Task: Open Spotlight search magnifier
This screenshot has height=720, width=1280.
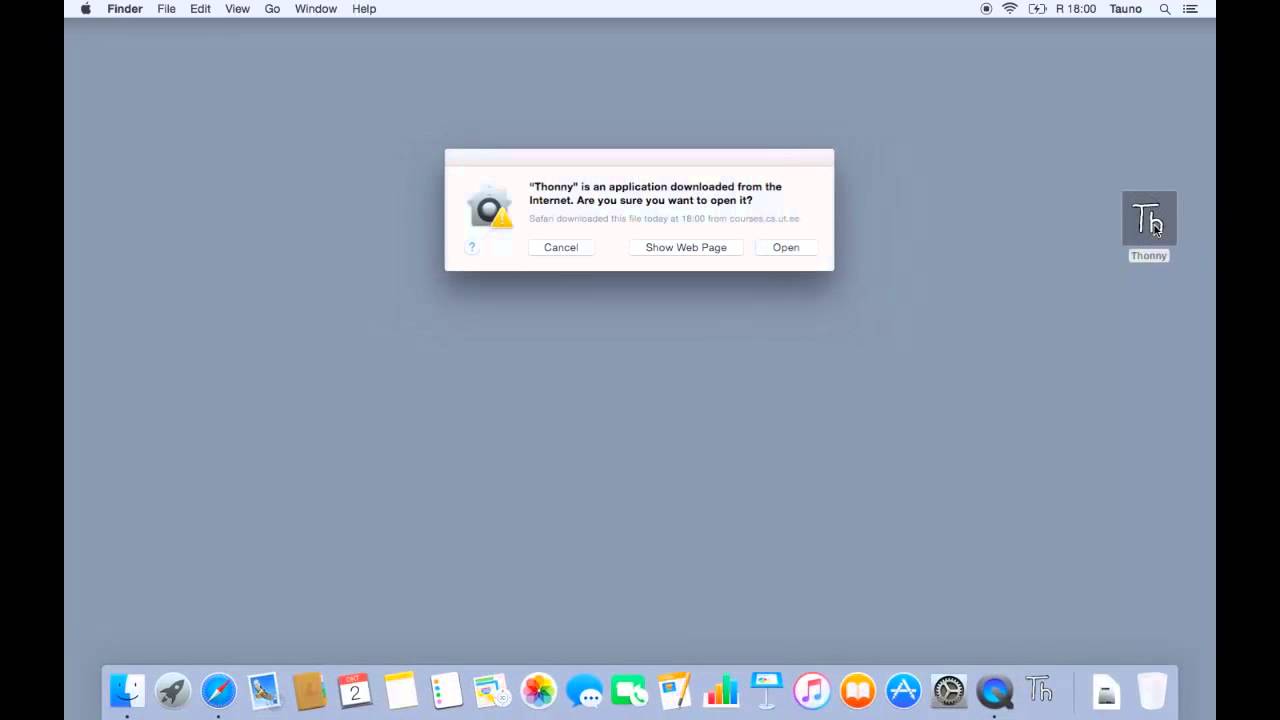Action: pyautogui.click(x=1165, y=9)
